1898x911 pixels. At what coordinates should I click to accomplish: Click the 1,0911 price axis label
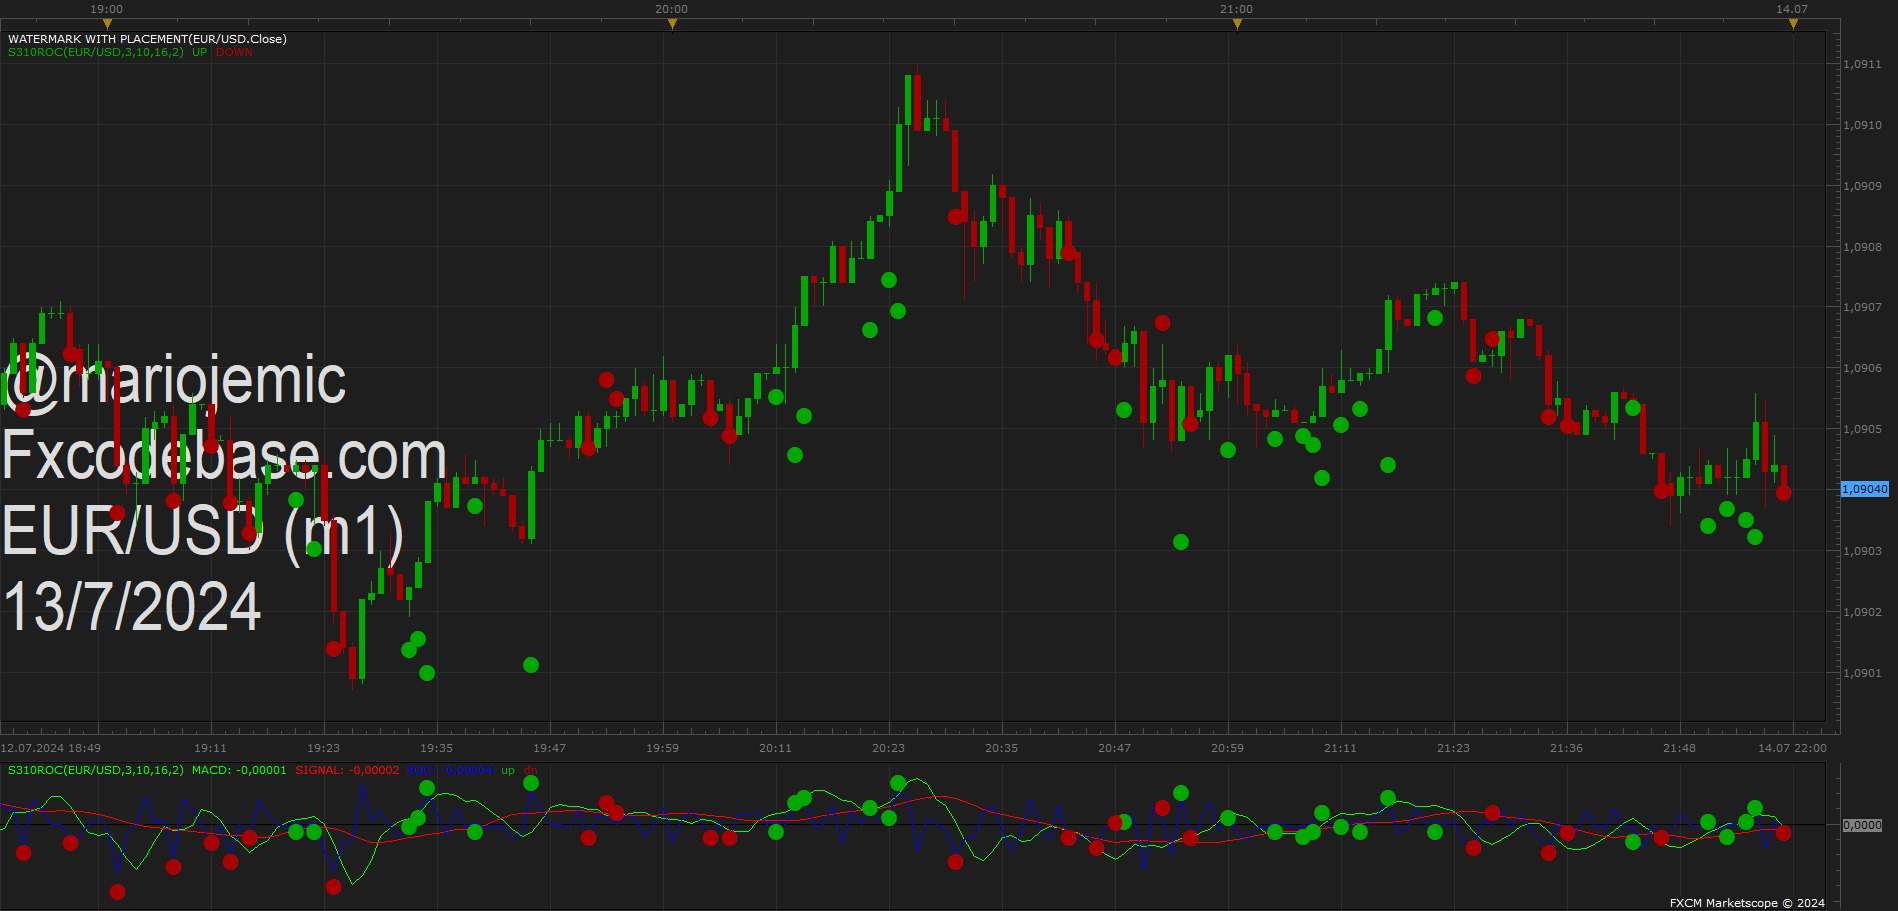point(1862,64)
